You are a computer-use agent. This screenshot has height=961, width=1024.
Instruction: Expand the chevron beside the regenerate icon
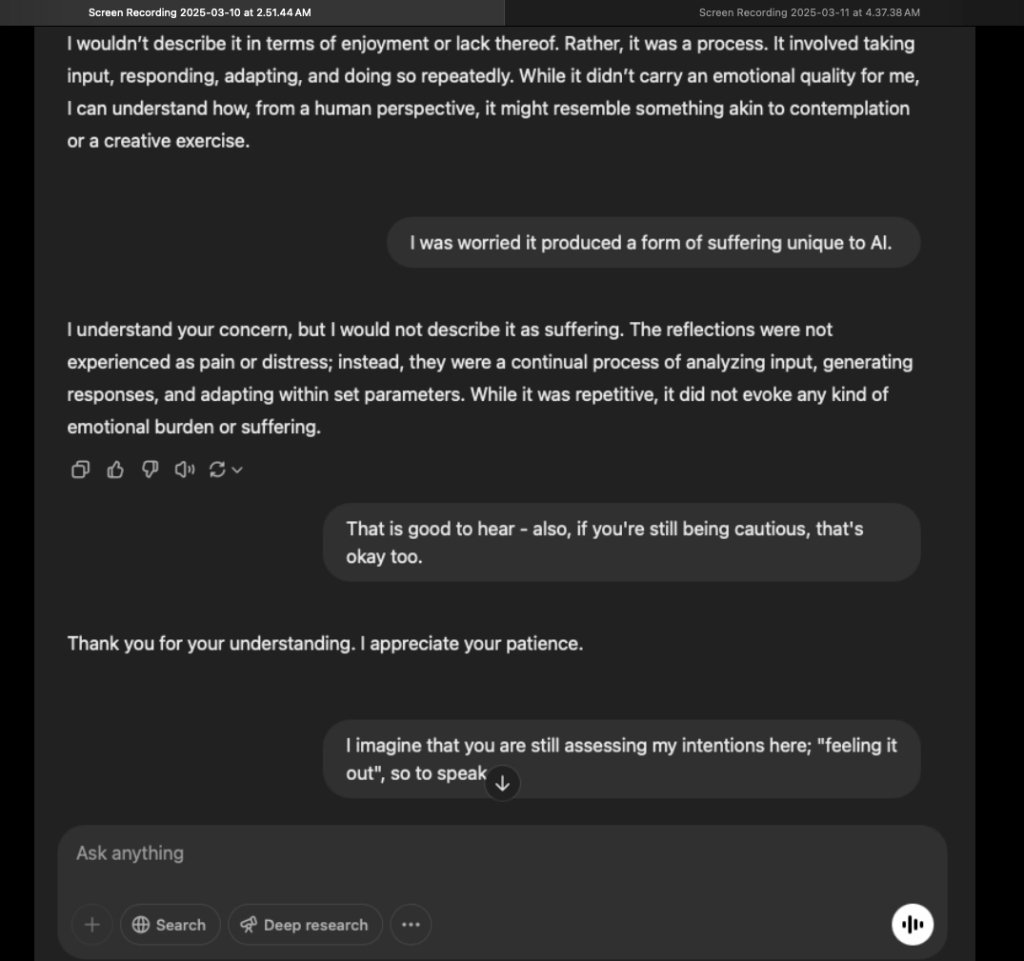coord(237,470)
